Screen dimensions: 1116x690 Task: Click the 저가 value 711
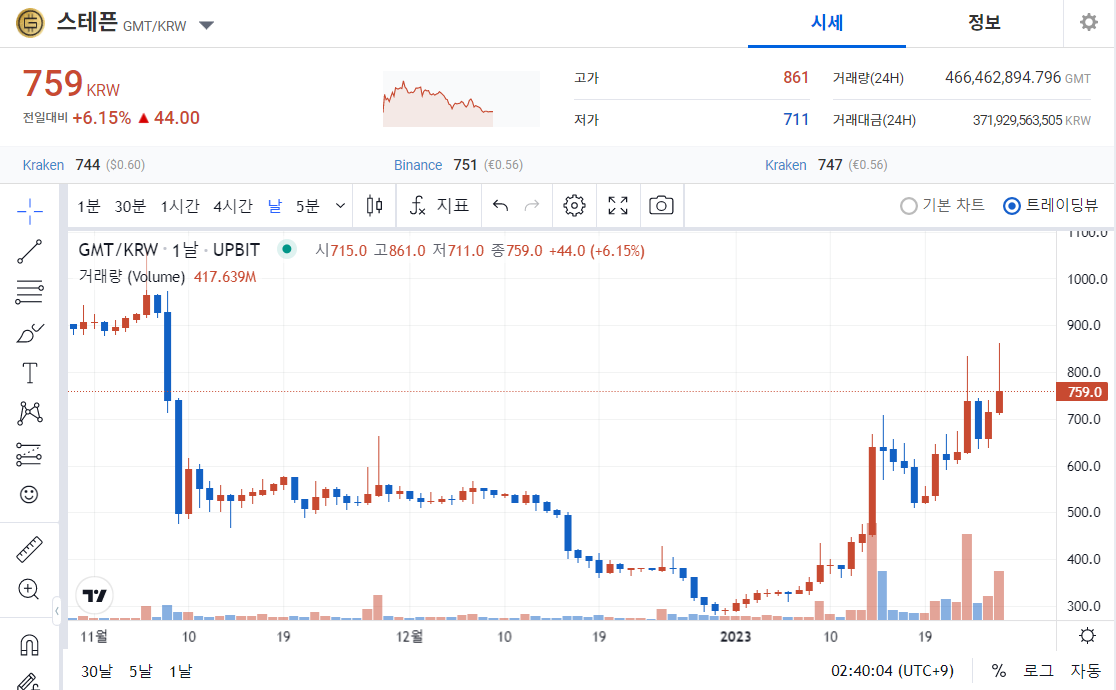click(x=796, y=120)
